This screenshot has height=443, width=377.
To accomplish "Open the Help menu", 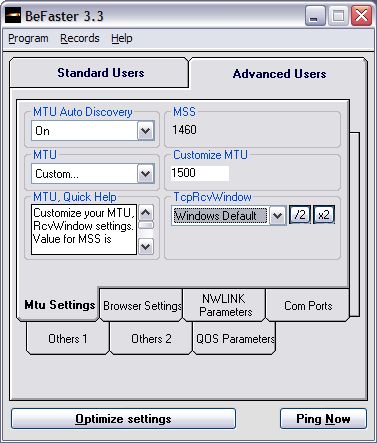I will click(122, 38).
